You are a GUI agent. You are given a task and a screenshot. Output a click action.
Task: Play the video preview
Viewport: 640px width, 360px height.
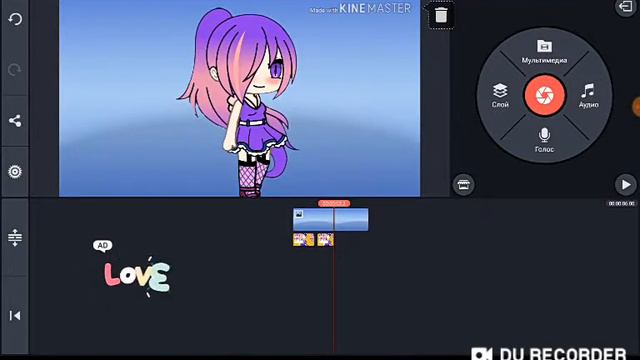[626, 185]
